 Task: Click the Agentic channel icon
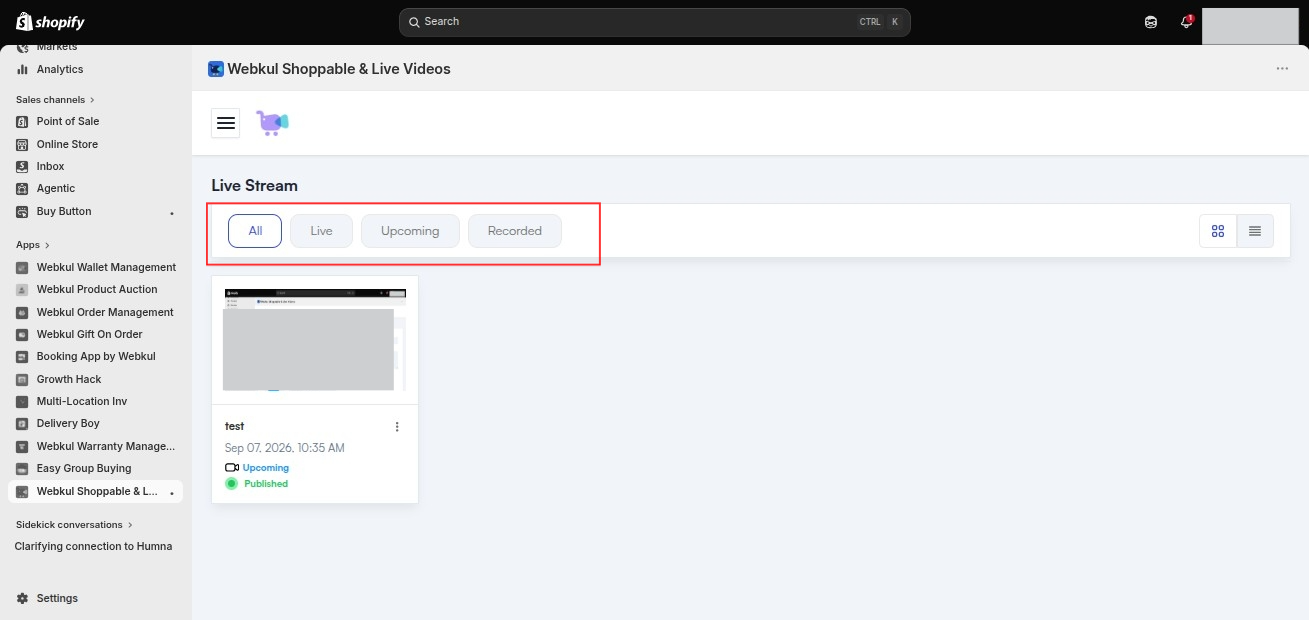22,188
